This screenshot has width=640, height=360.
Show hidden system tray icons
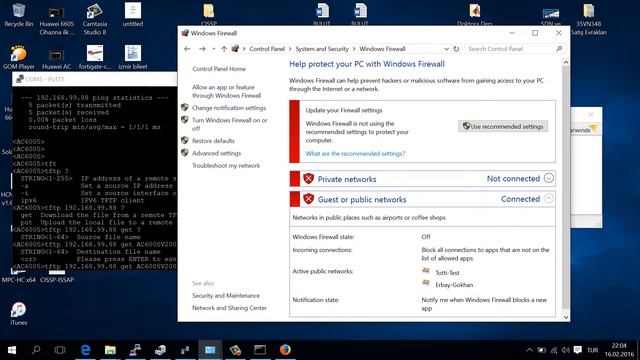coord(529,350)
